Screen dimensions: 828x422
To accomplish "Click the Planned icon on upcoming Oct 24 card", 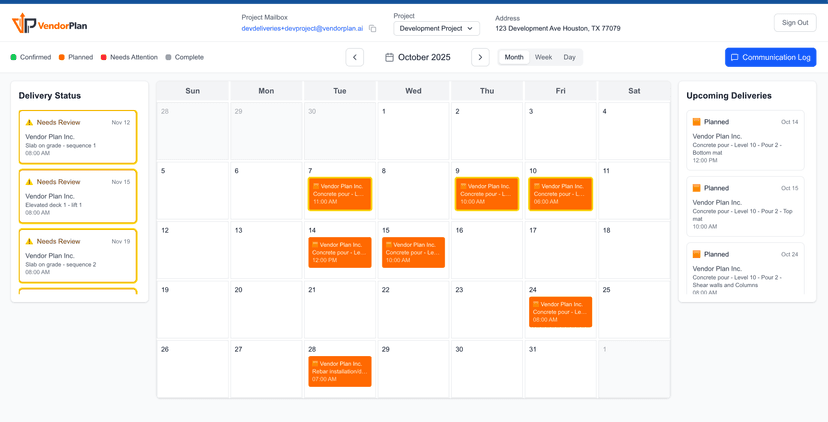I will (x=697, y=254).
